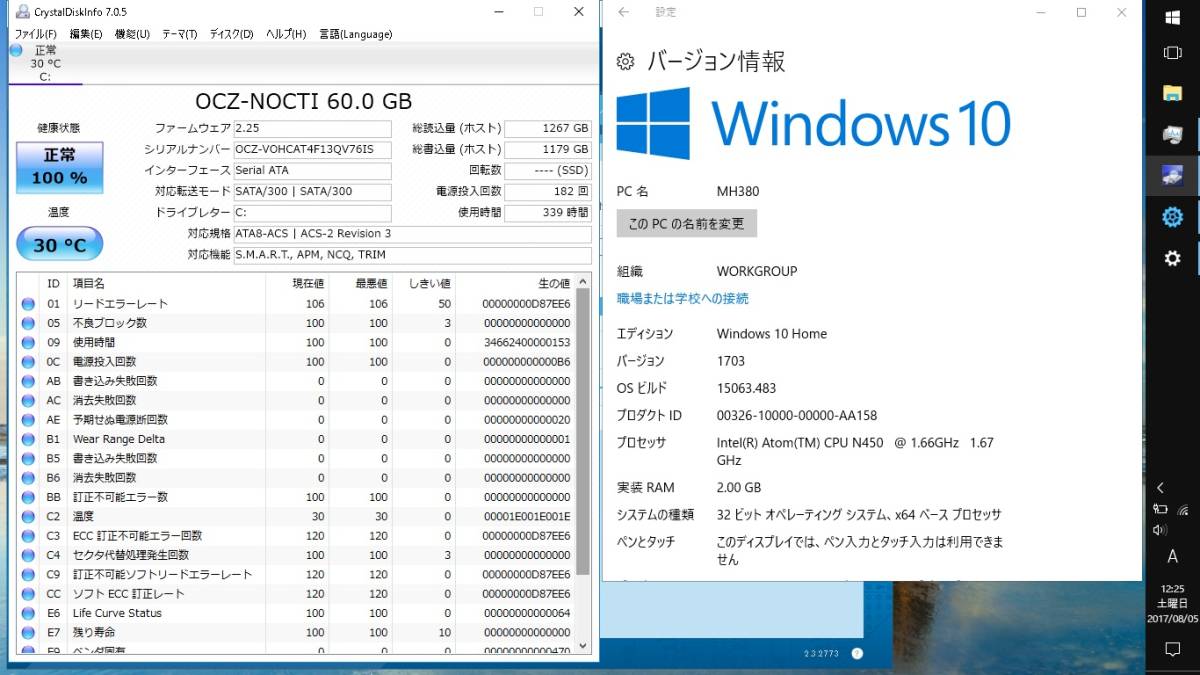Open the monitor chart app on taskbar
Screen dimensions: 1200x675
pos(1172,133)
